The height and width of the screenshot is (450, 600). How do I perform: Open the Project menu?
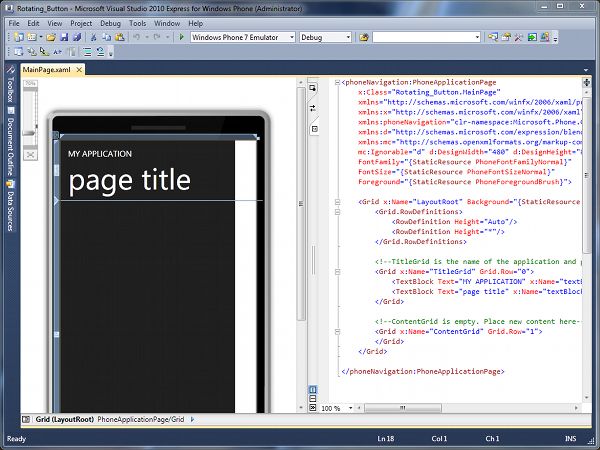point(81,23)
